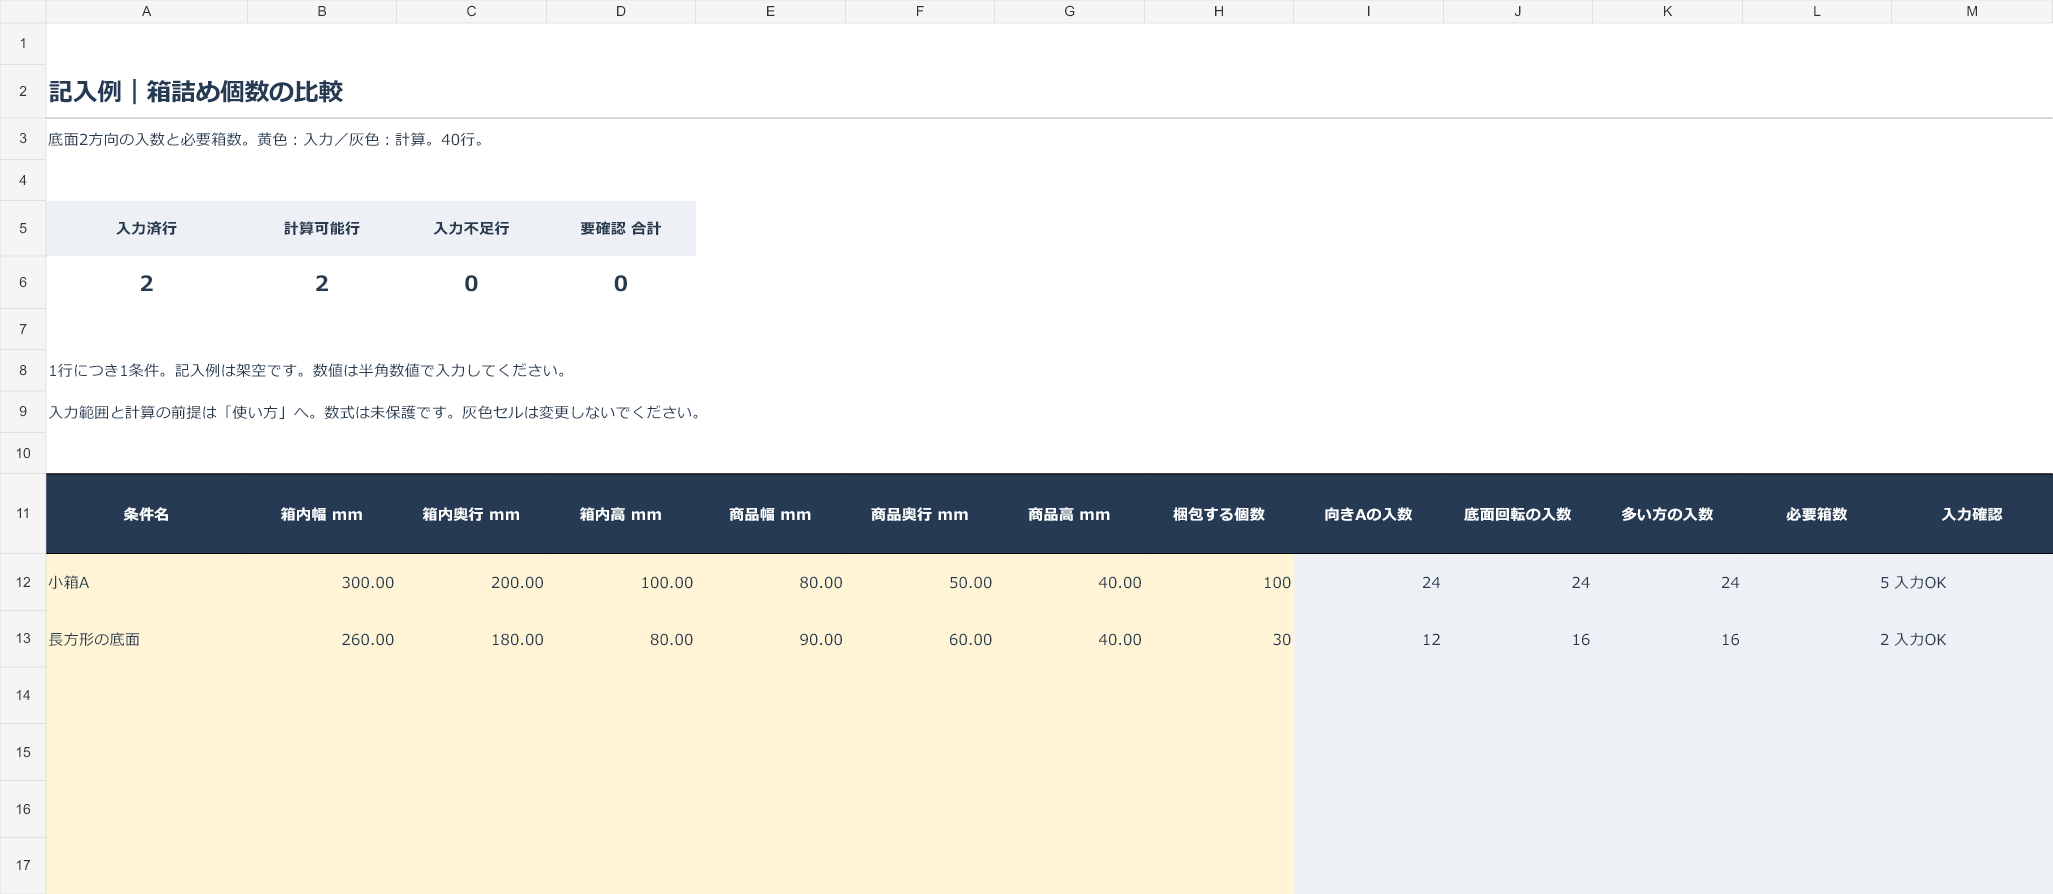Select the 箱内奥行 mm table header
This screenshot has width=2053, height=894.
(471, 515)
